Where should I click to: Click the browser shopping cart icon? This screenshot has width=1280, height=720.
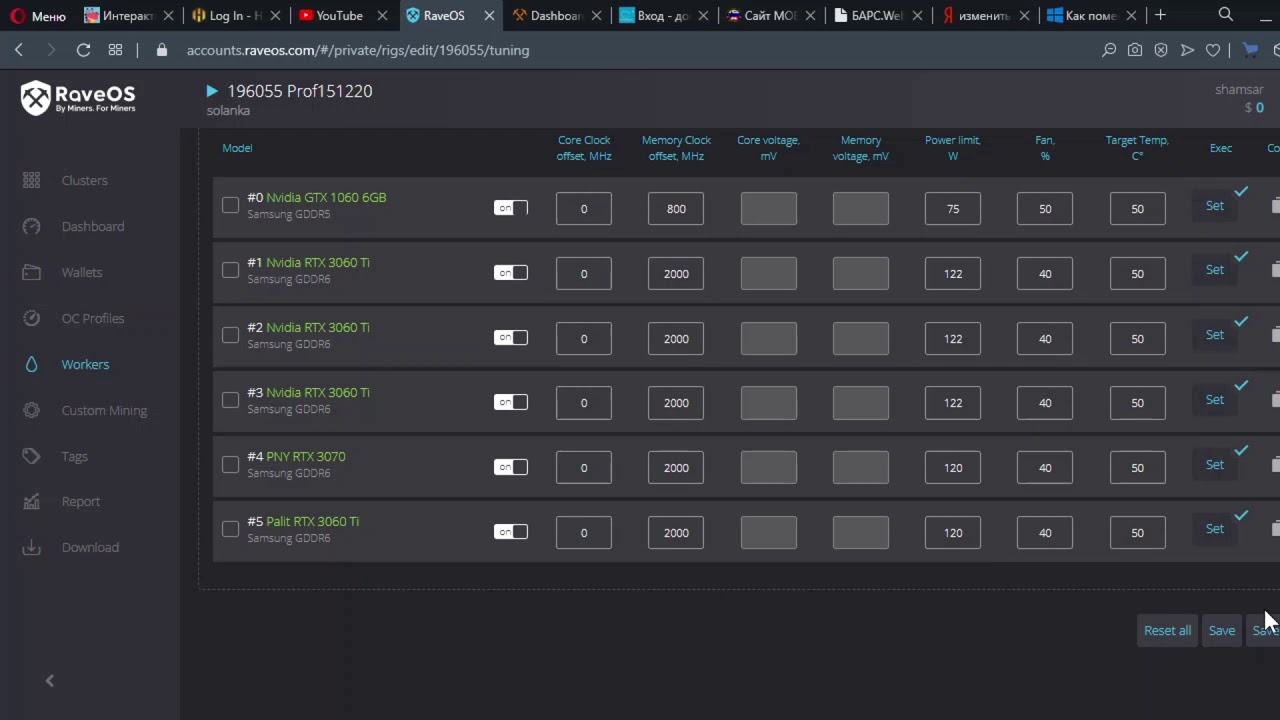point(1250,50)
